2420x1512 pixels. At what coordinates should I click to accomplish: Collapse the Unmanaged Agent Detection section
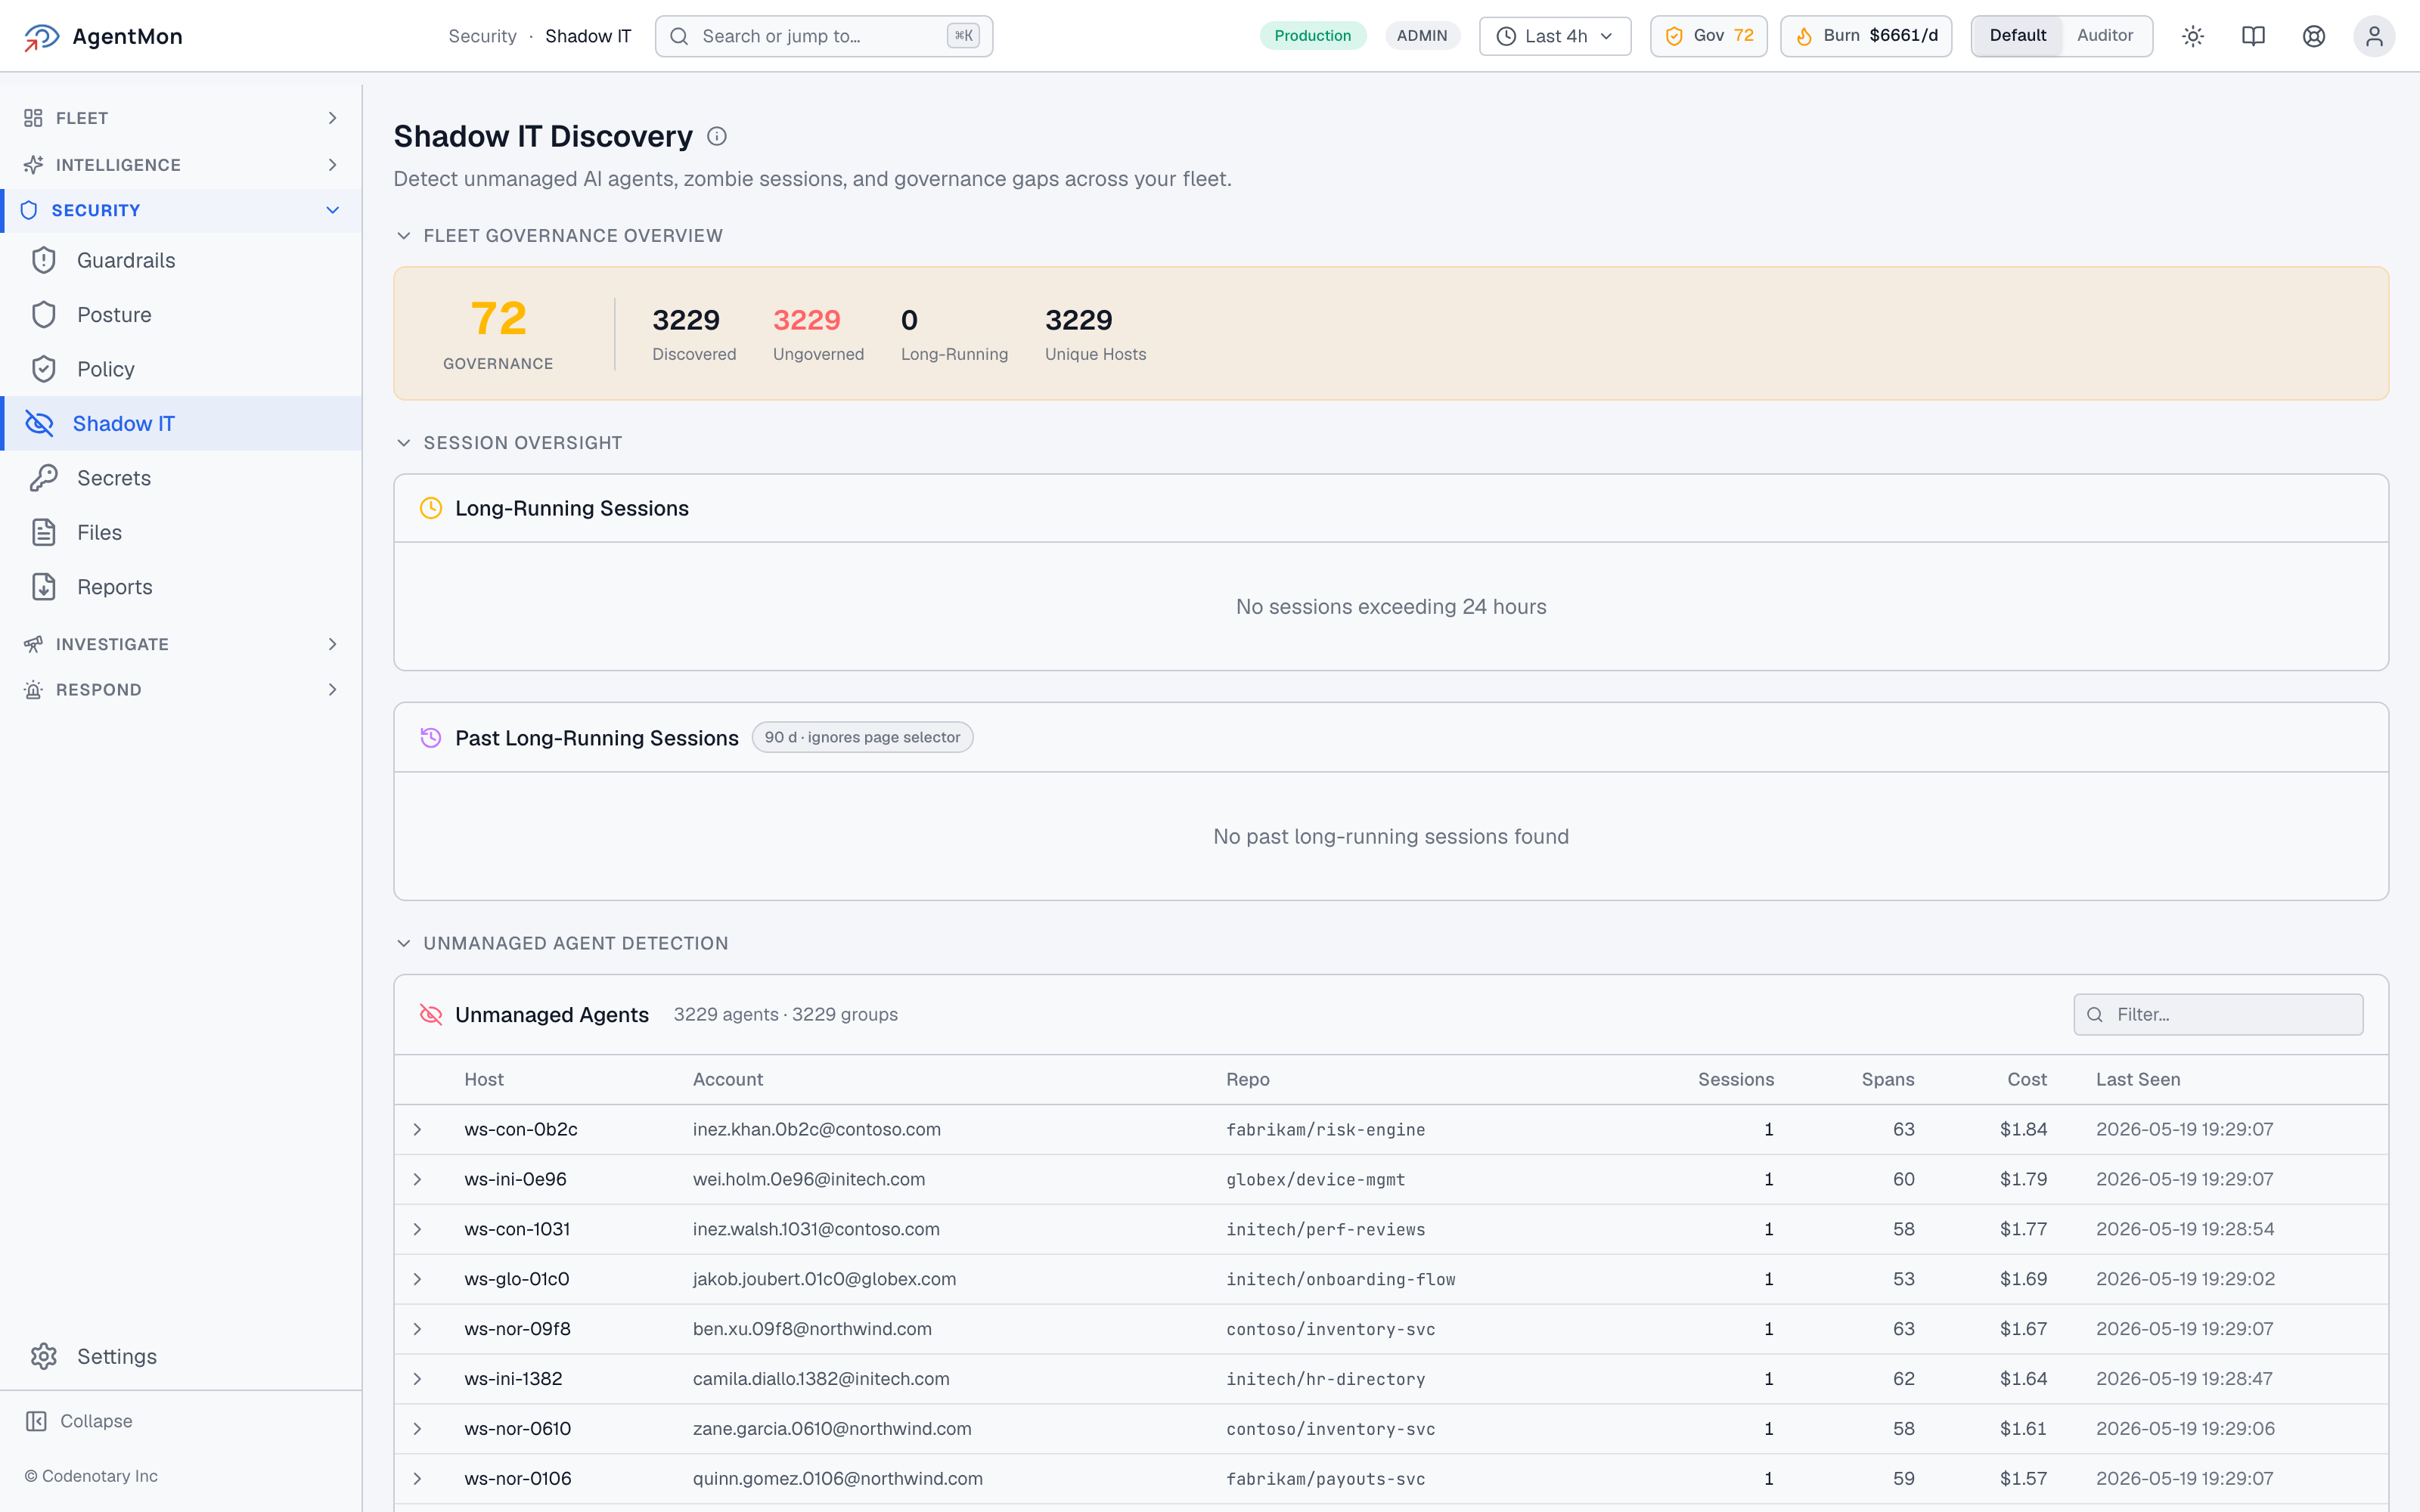[x=404, y=943]
